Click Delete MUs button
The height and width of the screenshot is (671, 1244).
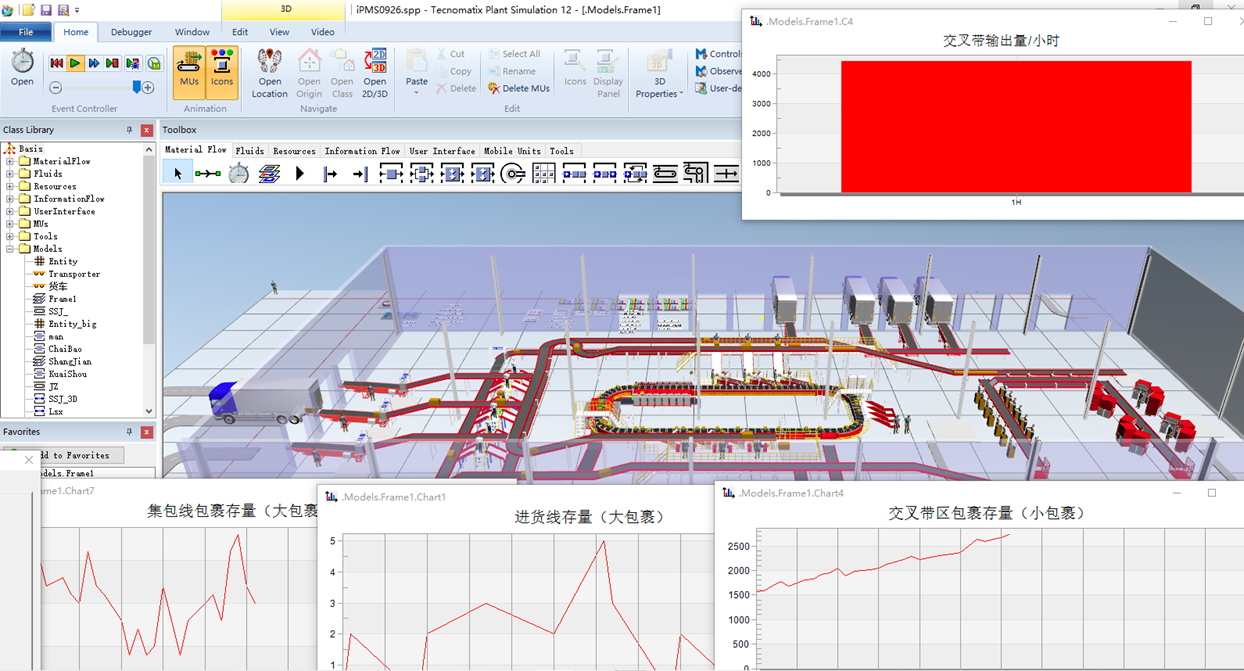519,89
